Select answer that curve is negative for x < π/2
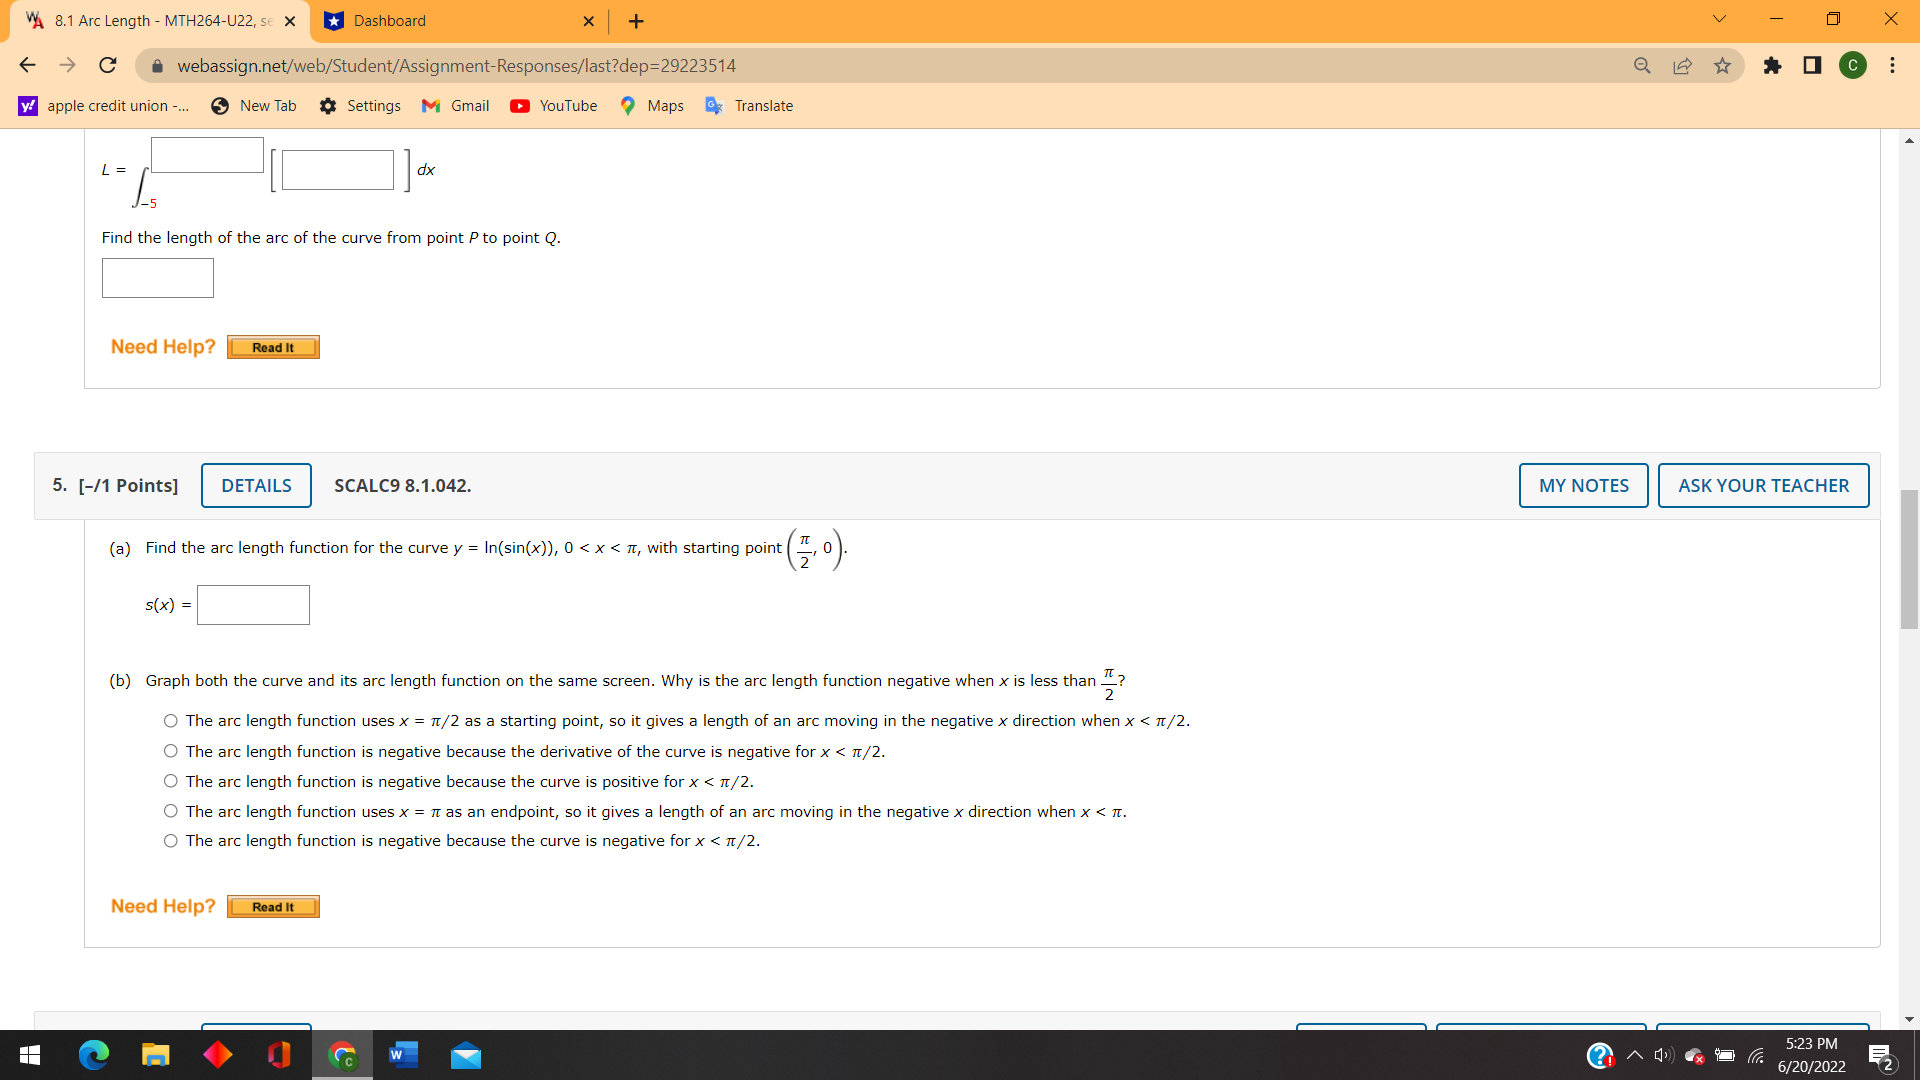1920x1080 pixels. click(170, 841)
